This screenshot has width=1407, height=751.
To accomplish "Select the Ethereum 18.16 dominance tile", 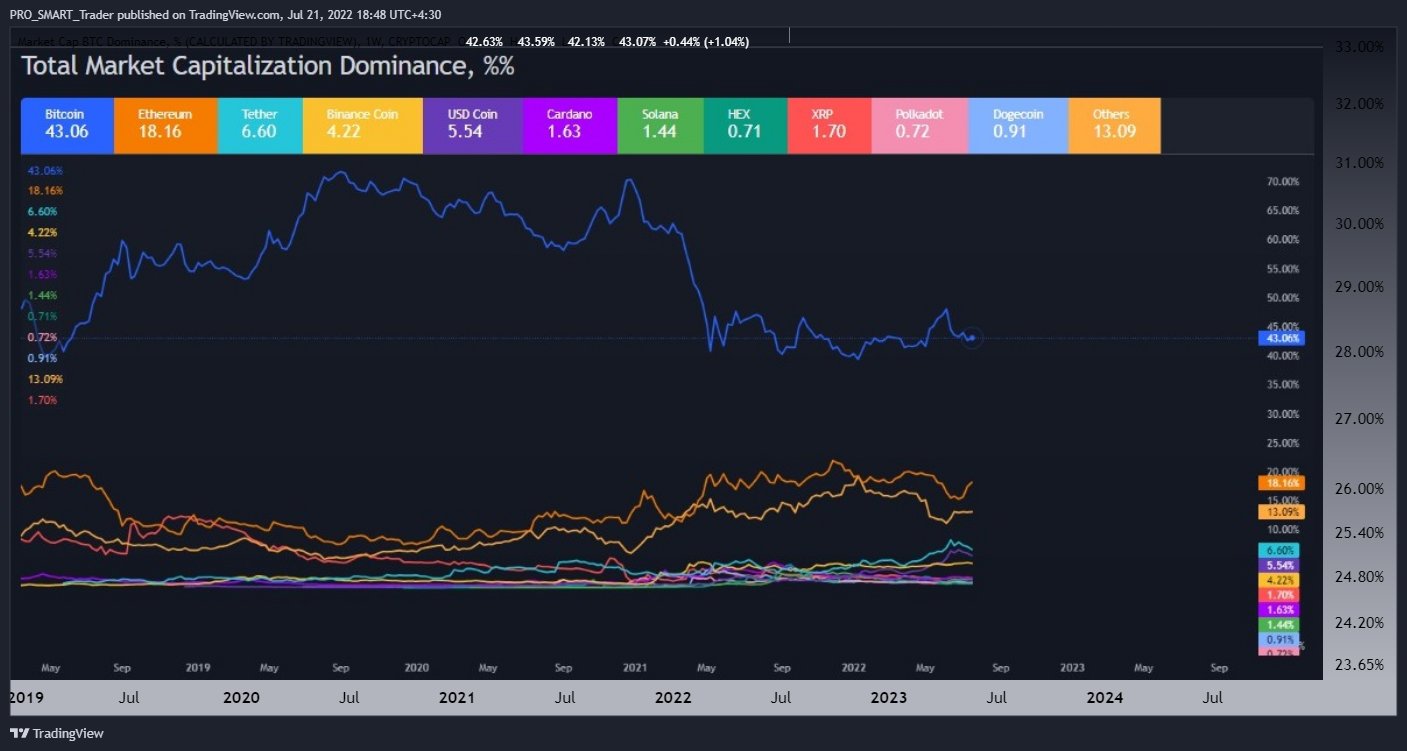I will point(166,125).
